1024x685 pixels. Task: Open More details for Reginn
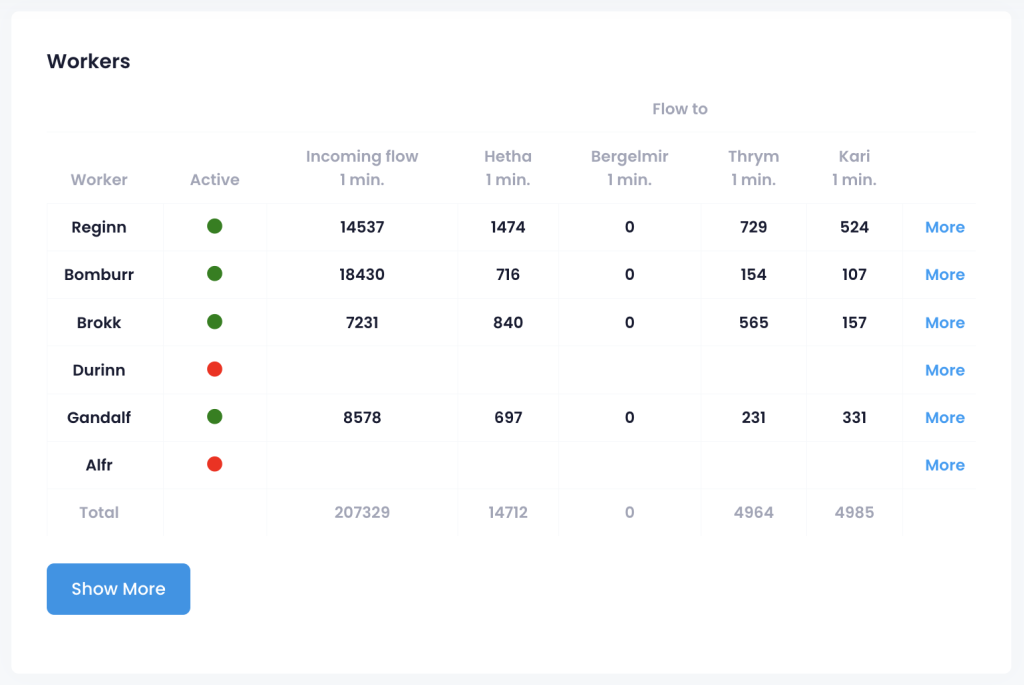pyautogui.click(x=944, y=227)
